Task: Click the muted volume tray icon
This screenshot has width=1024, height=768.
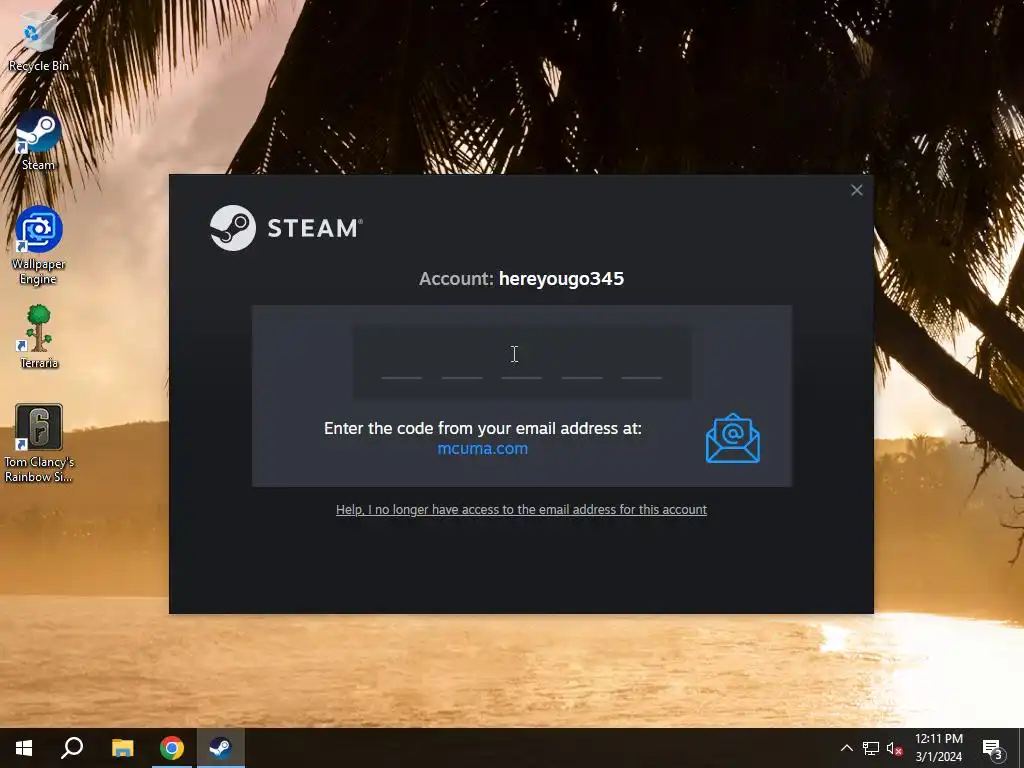Action: point(894,748)
